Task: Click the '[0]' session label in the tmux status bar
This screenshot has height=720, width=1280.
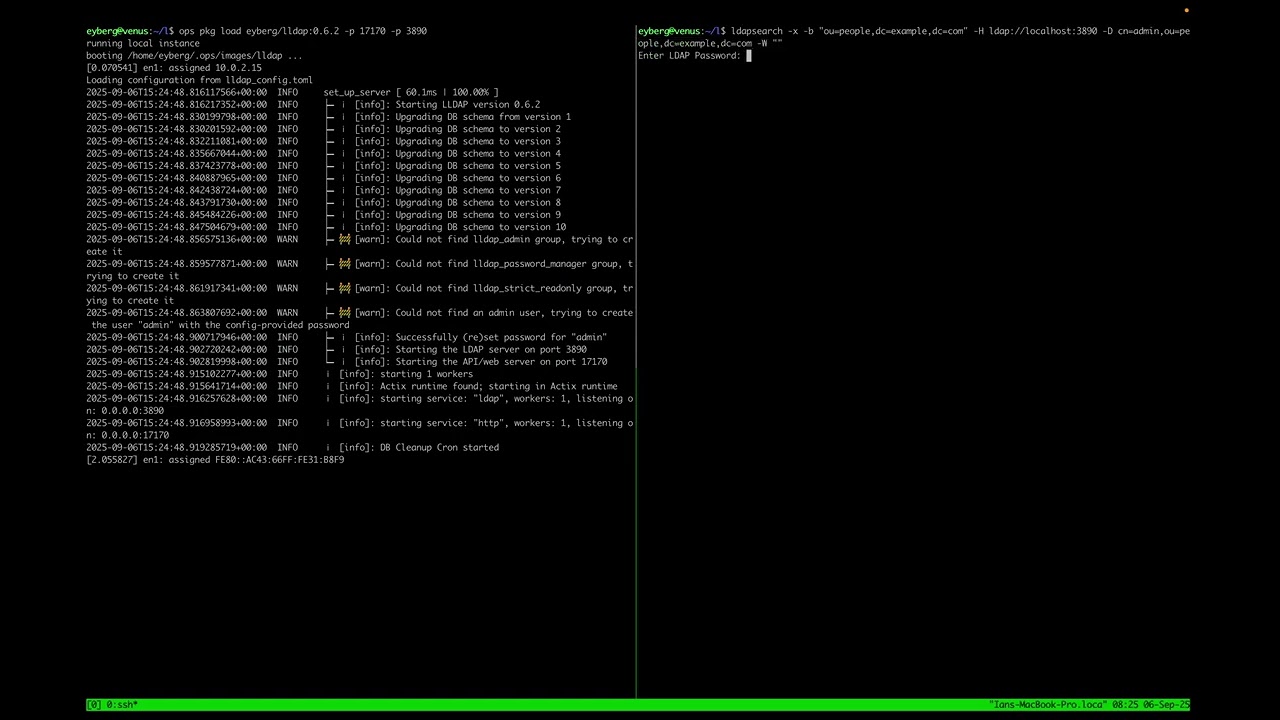Action: [94, 705]
